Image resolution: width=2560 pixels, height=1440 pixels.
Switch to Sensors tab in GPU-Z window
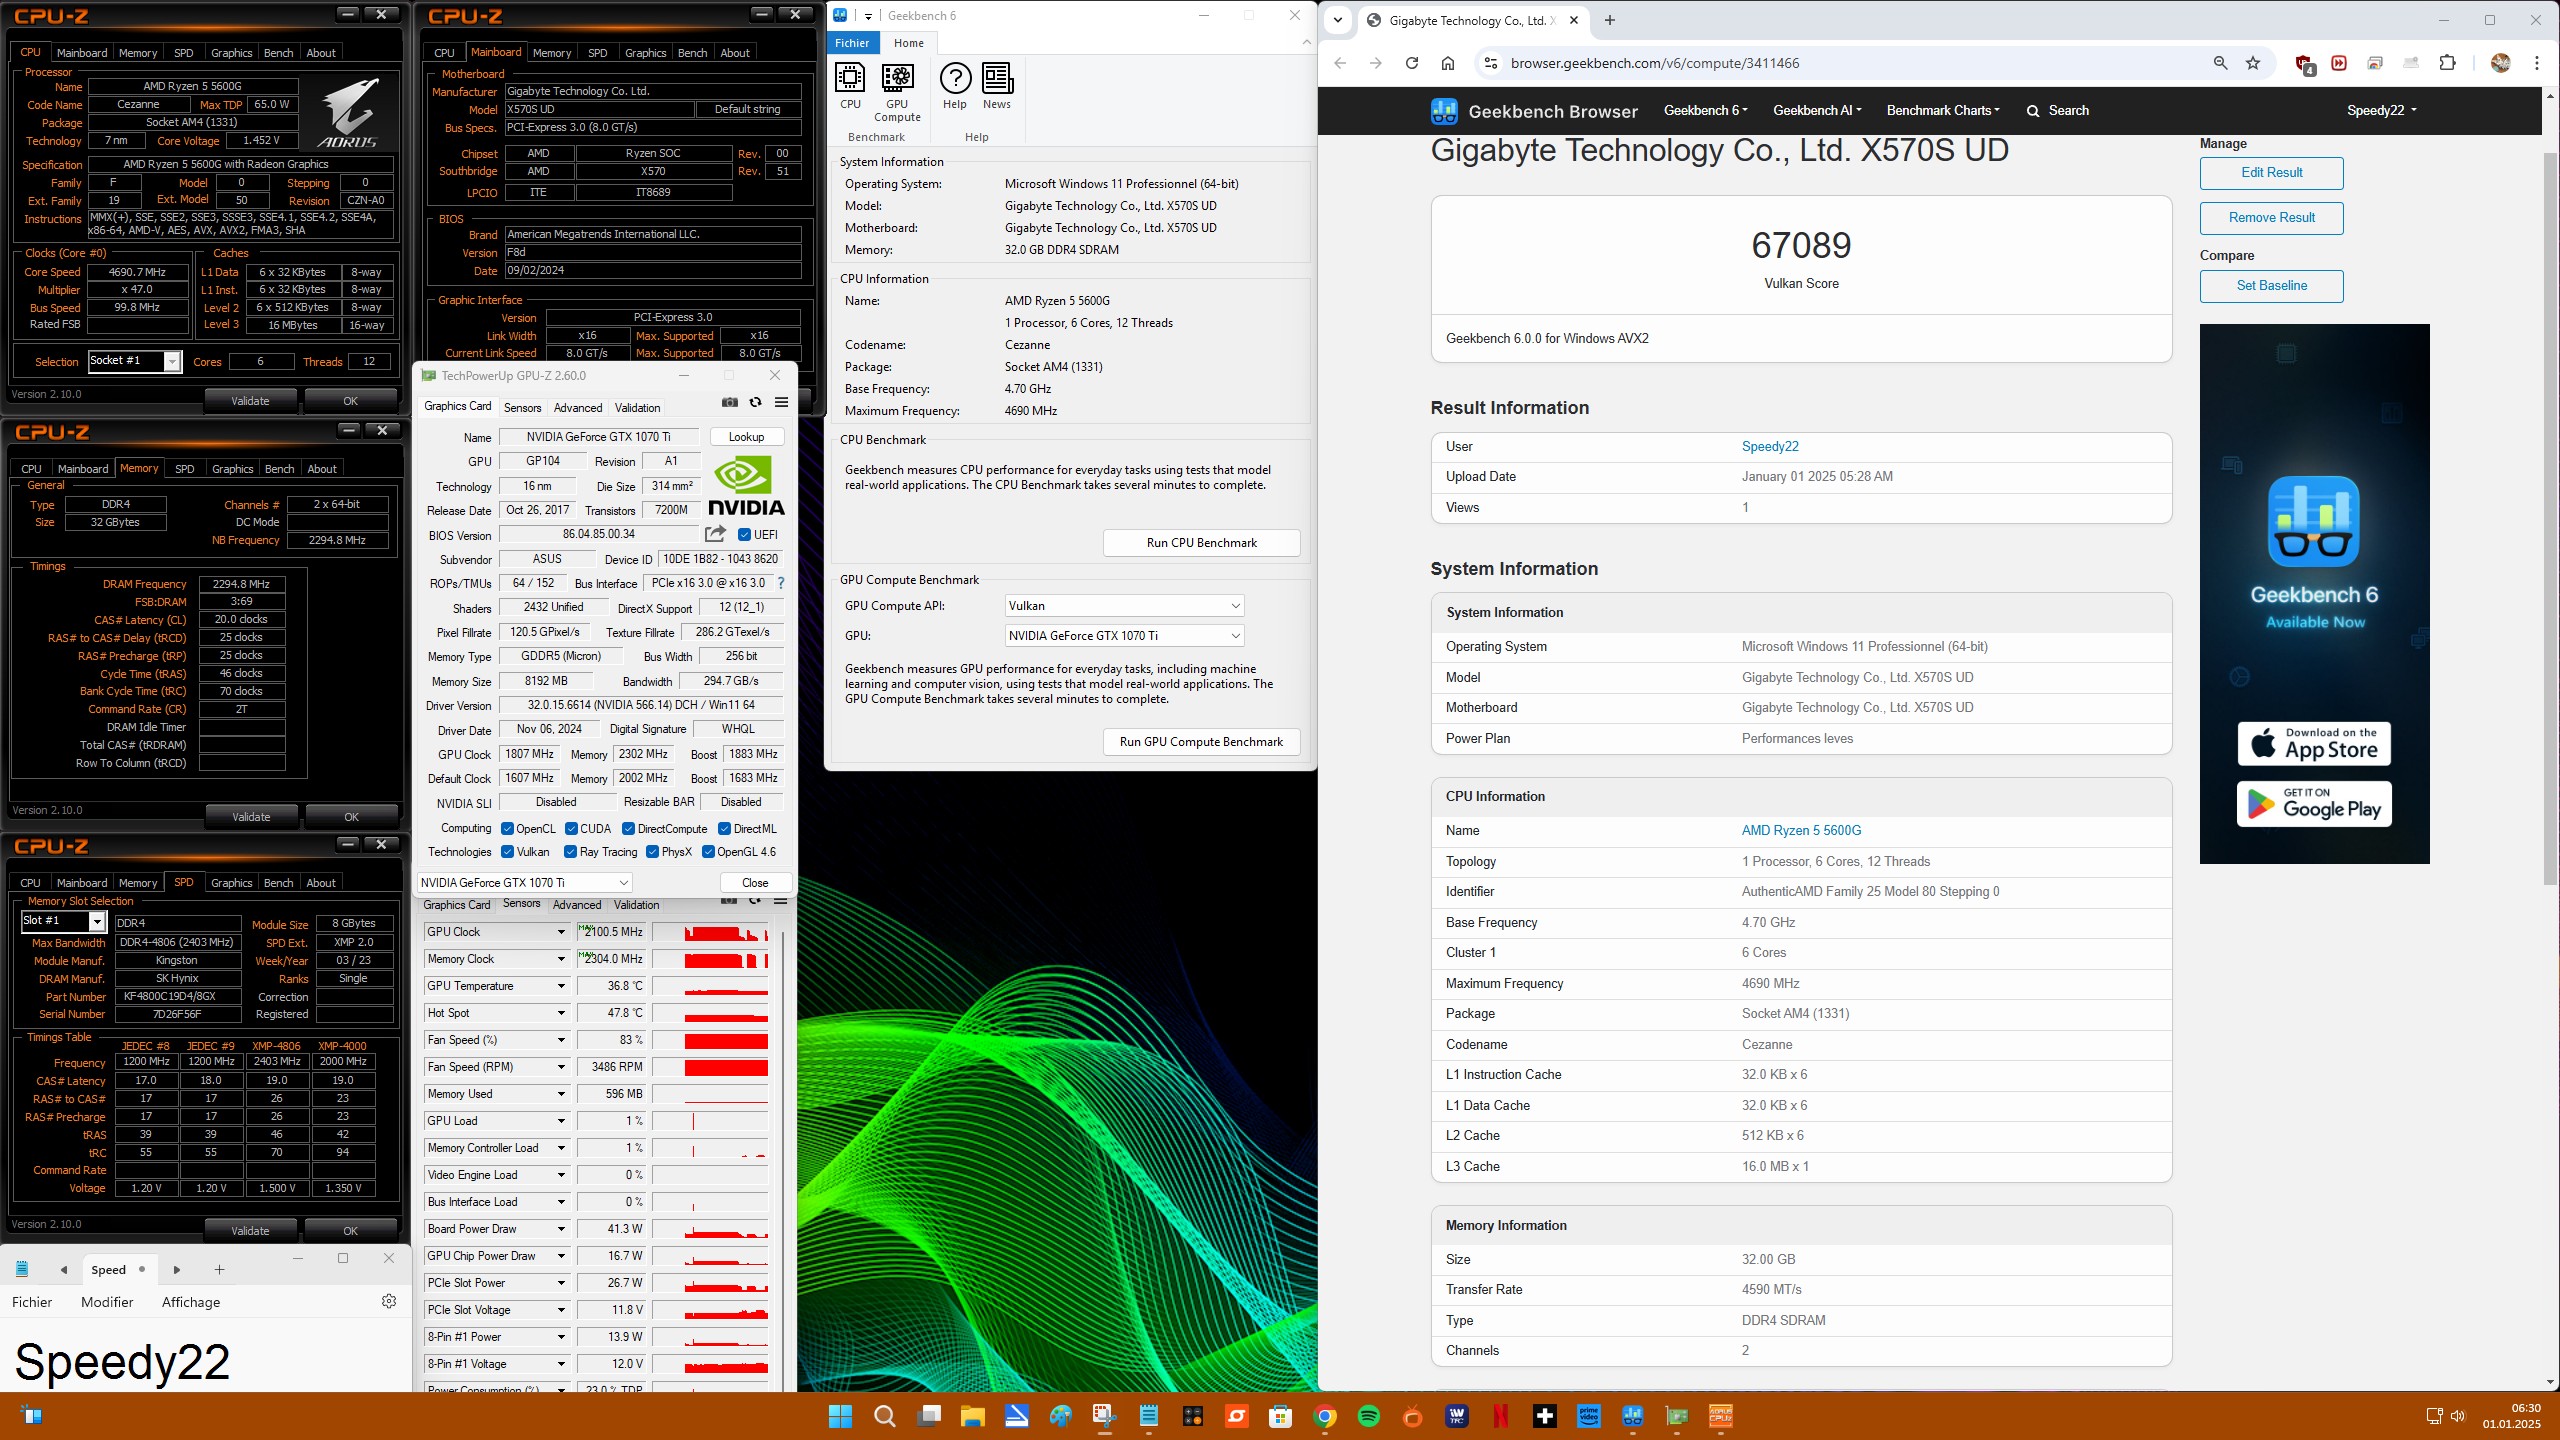522,408
